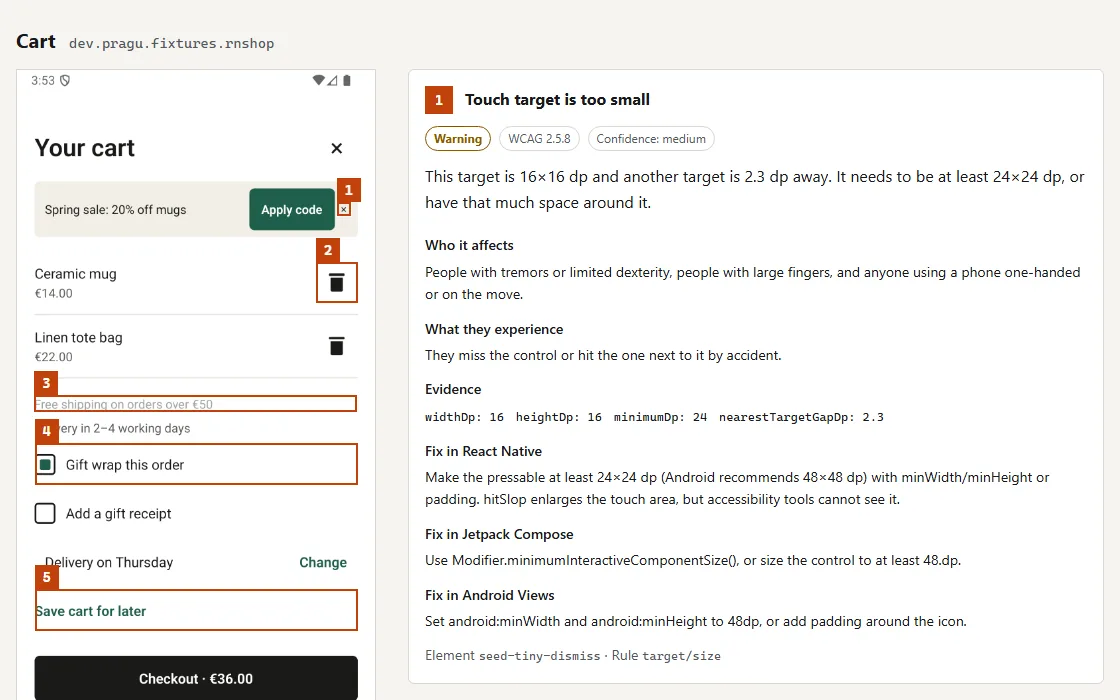This screenshot has width=1120, height=700.
Task: Remove Linen tote bag using its trash icon
Action: 336,346
